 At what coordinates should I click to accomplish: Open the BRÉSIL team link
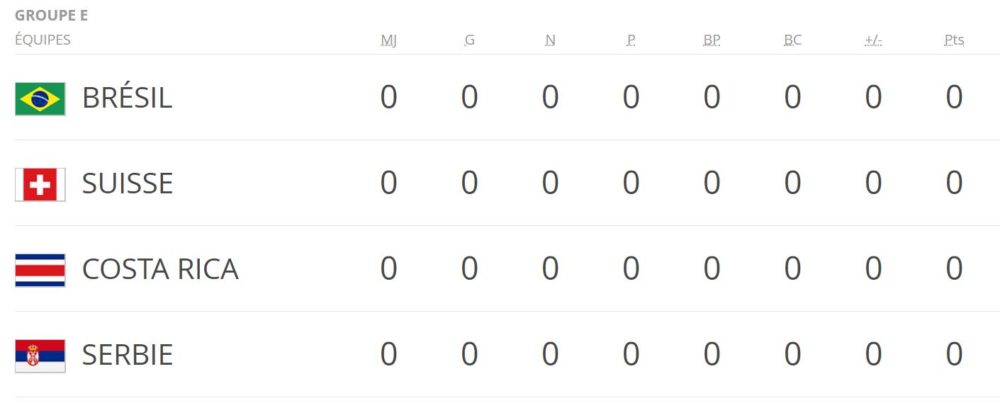[127, 98]
